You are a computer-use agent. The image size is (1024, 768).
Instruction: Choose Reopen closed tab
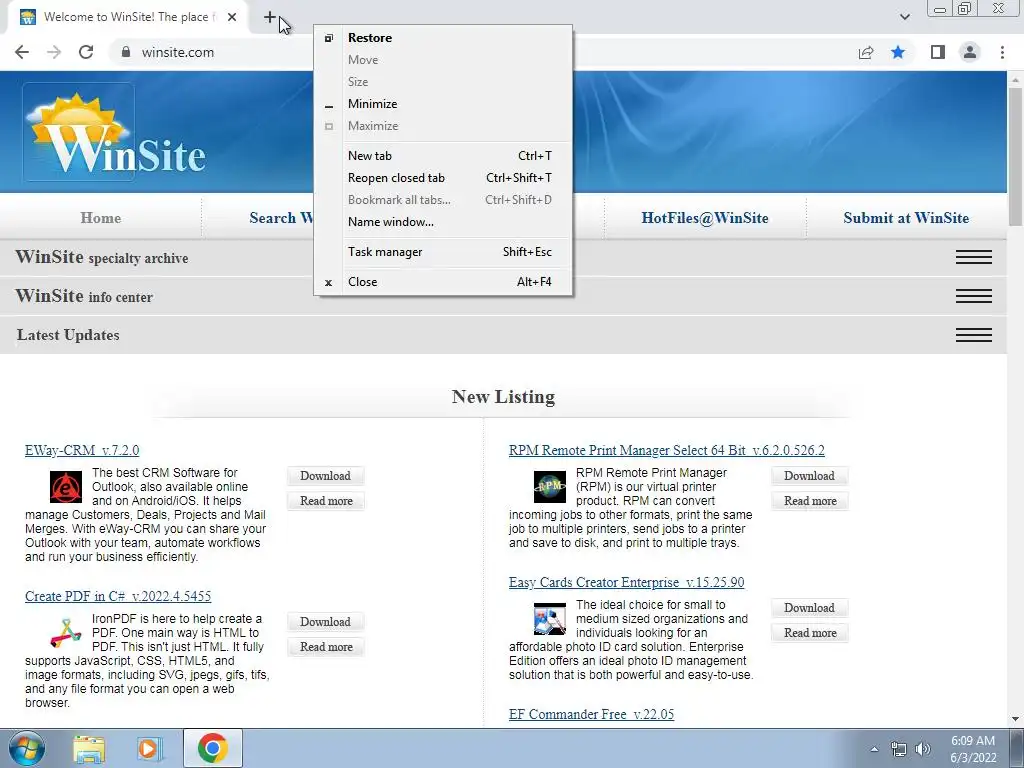(x=443, y=178)
